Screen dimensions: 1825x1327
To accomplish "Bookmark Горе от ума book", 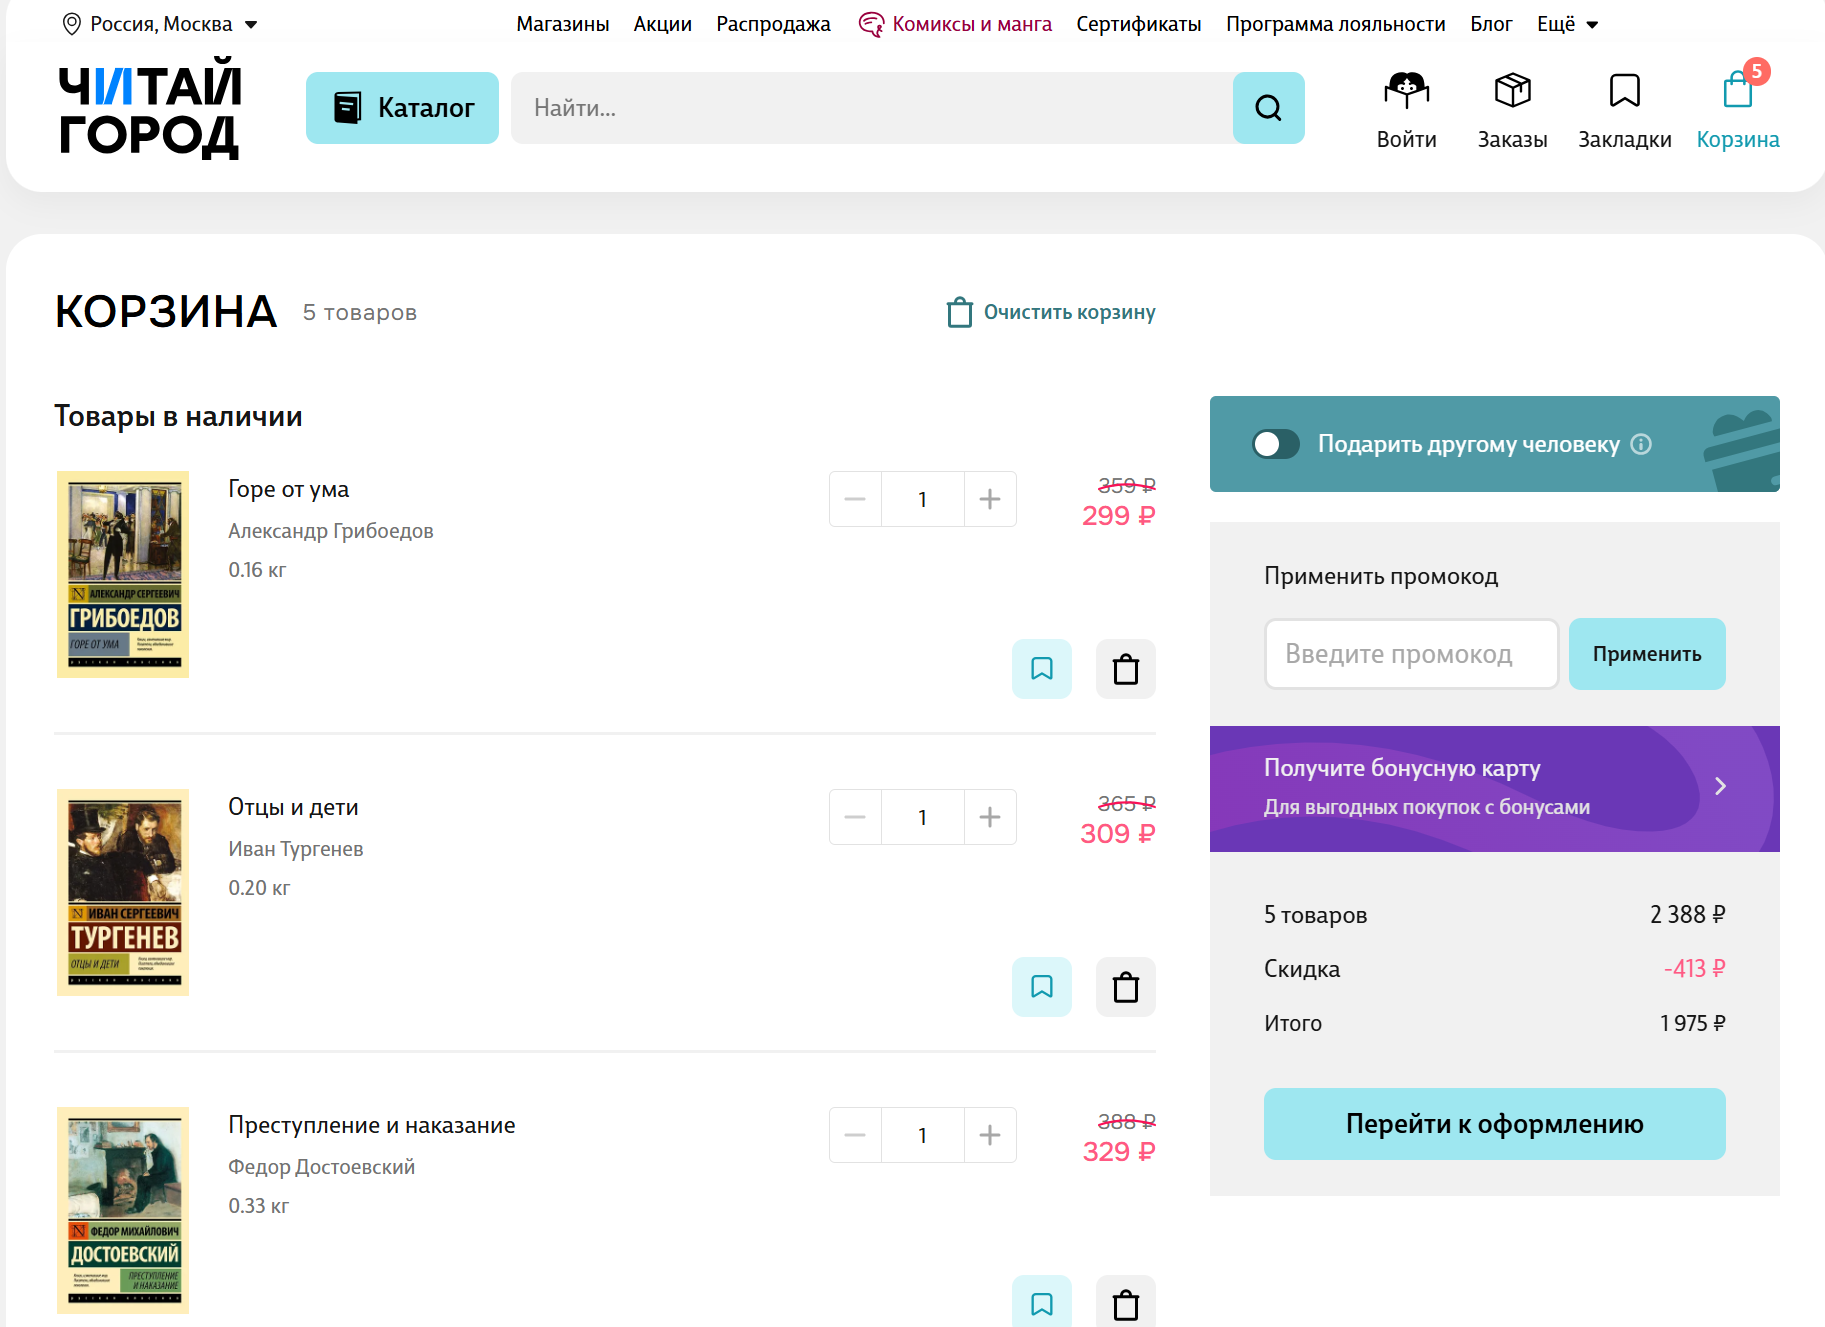I will (1042, 669).
